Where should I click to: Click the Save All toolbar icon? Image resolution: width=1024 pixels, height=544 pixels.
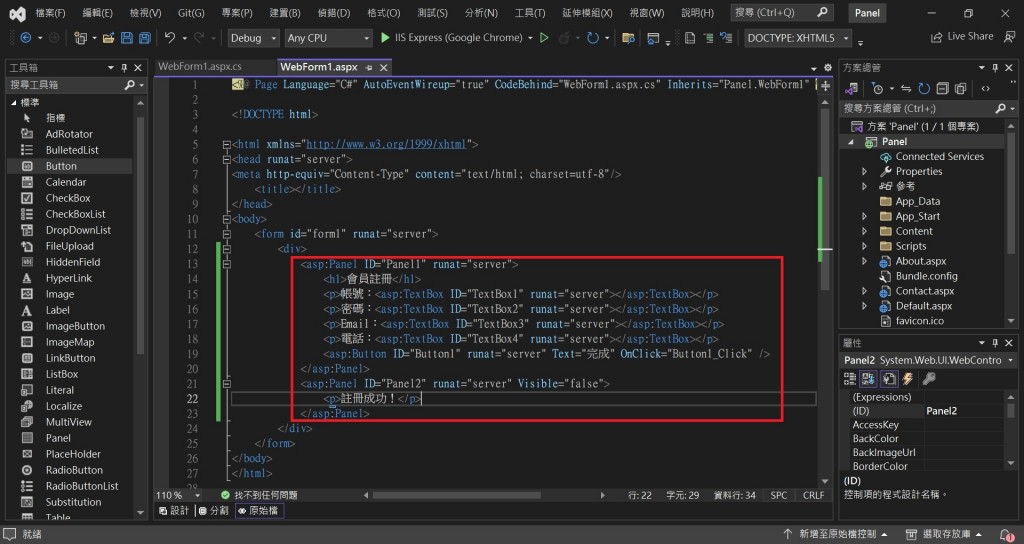click(x=144, y=38)
